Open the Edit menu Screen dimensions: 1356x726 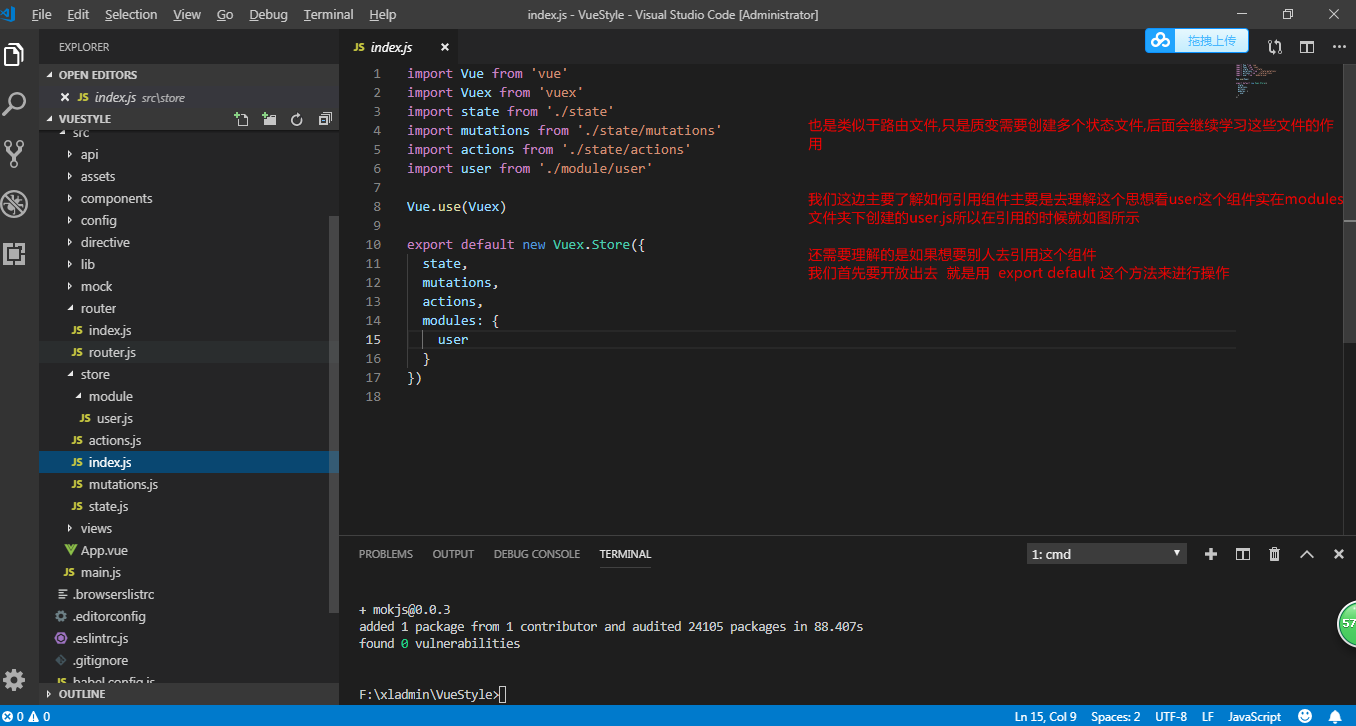click(x=78, y=14)
